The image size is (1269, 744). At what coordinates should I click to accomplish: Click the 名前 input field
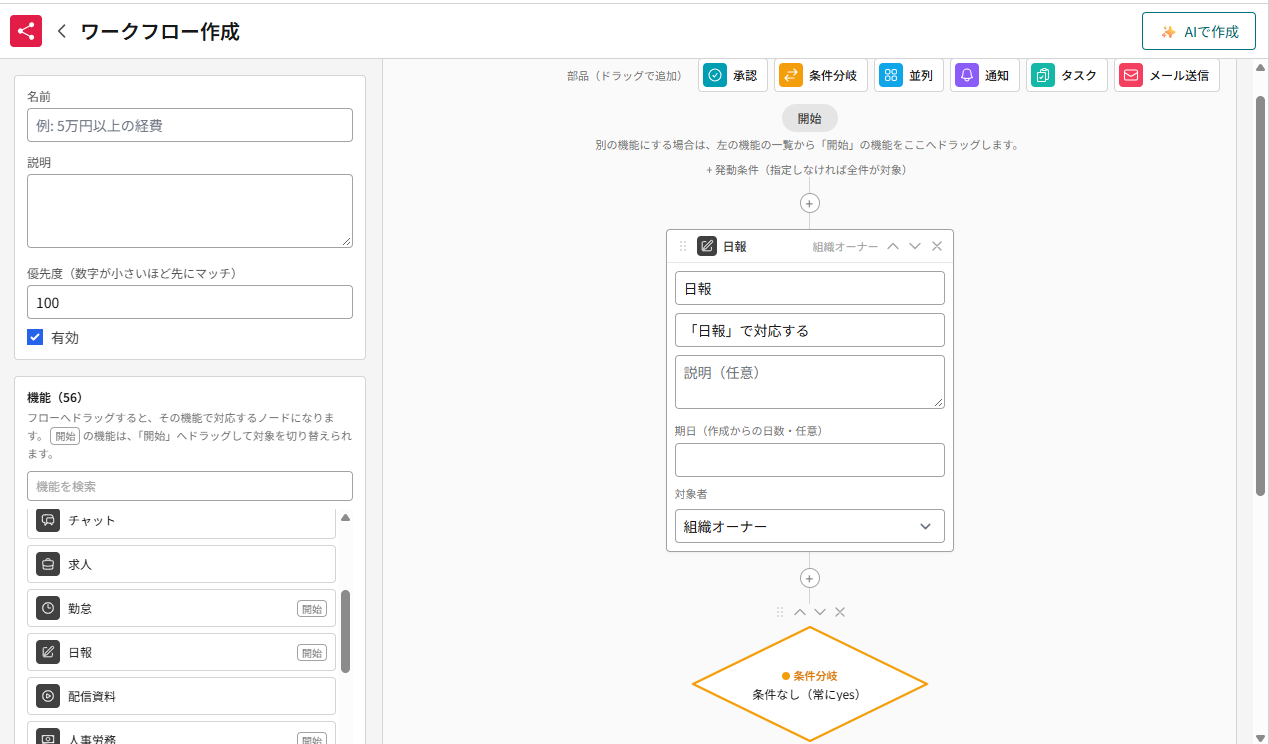(x=190, y=125)
